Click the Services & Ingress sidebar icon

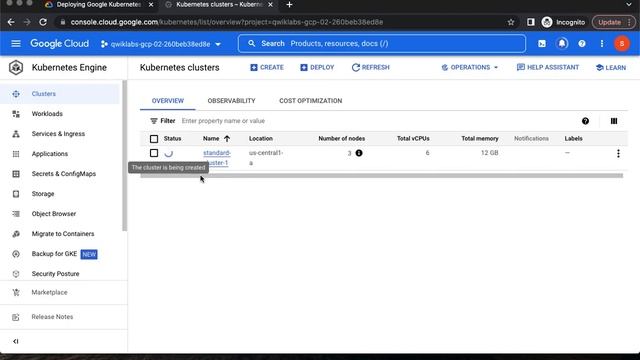16,134
